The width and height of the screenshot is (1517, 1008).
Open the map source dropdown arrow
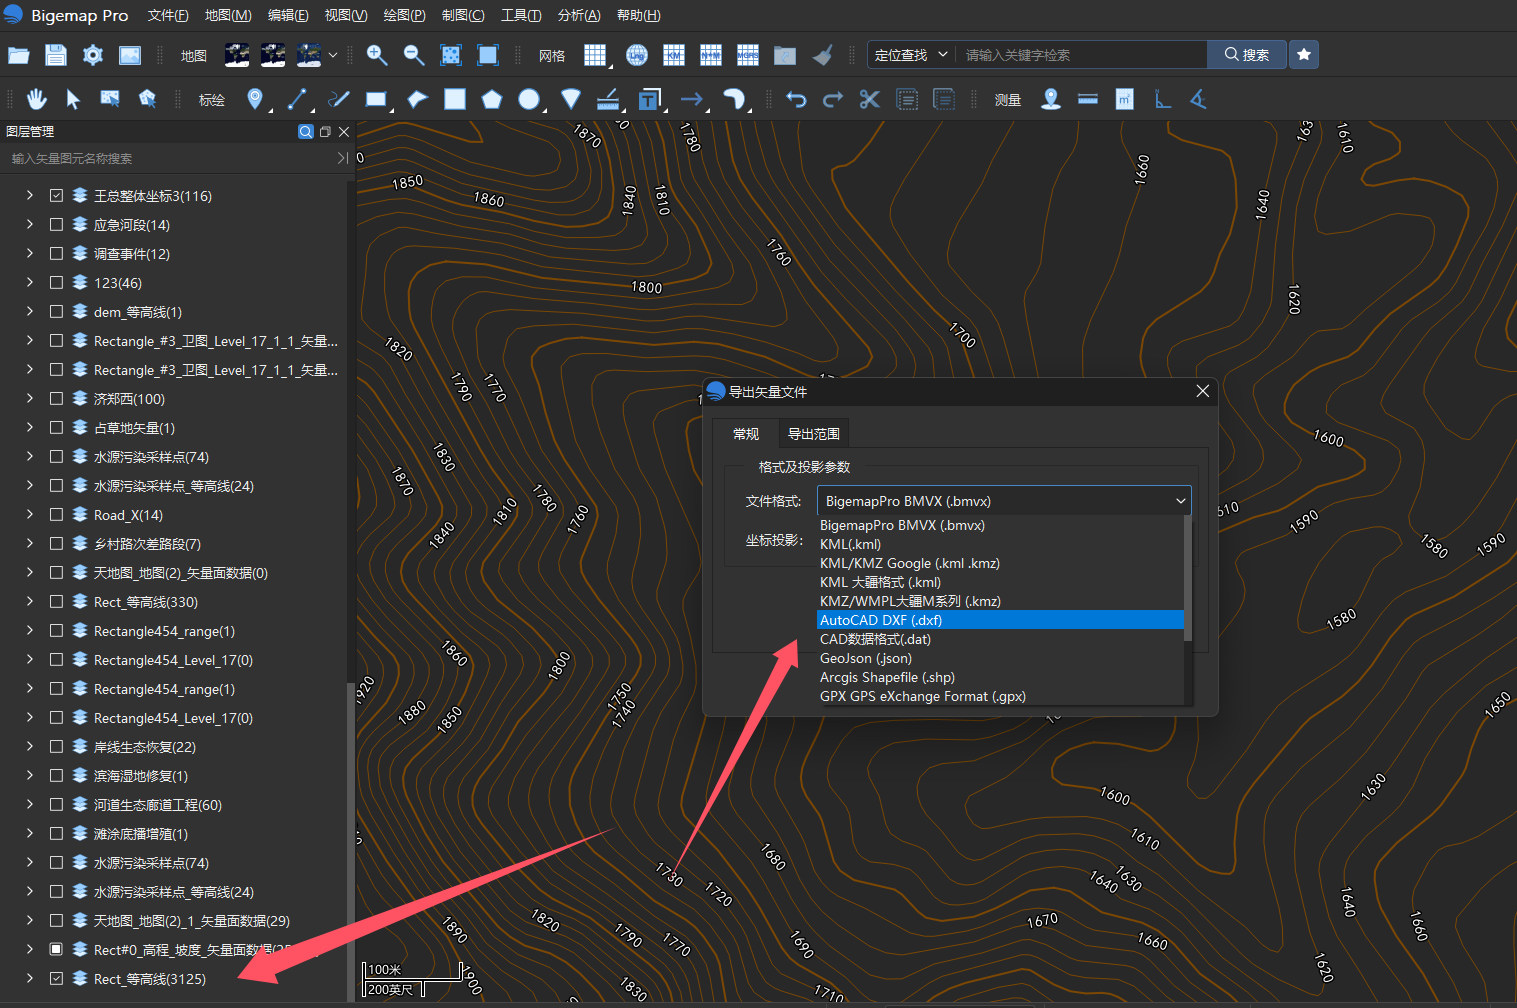(333, 55)
